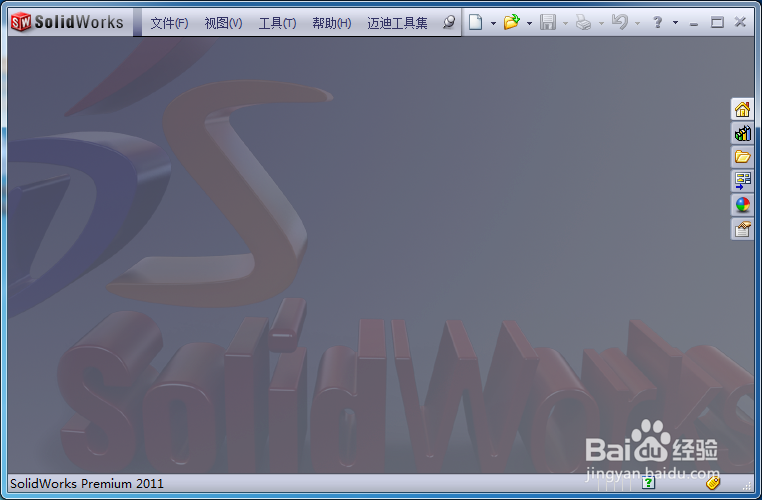Expand the Undo dropdown arrow
Screen dimensions: 762x500
click(x=637, y=23)
